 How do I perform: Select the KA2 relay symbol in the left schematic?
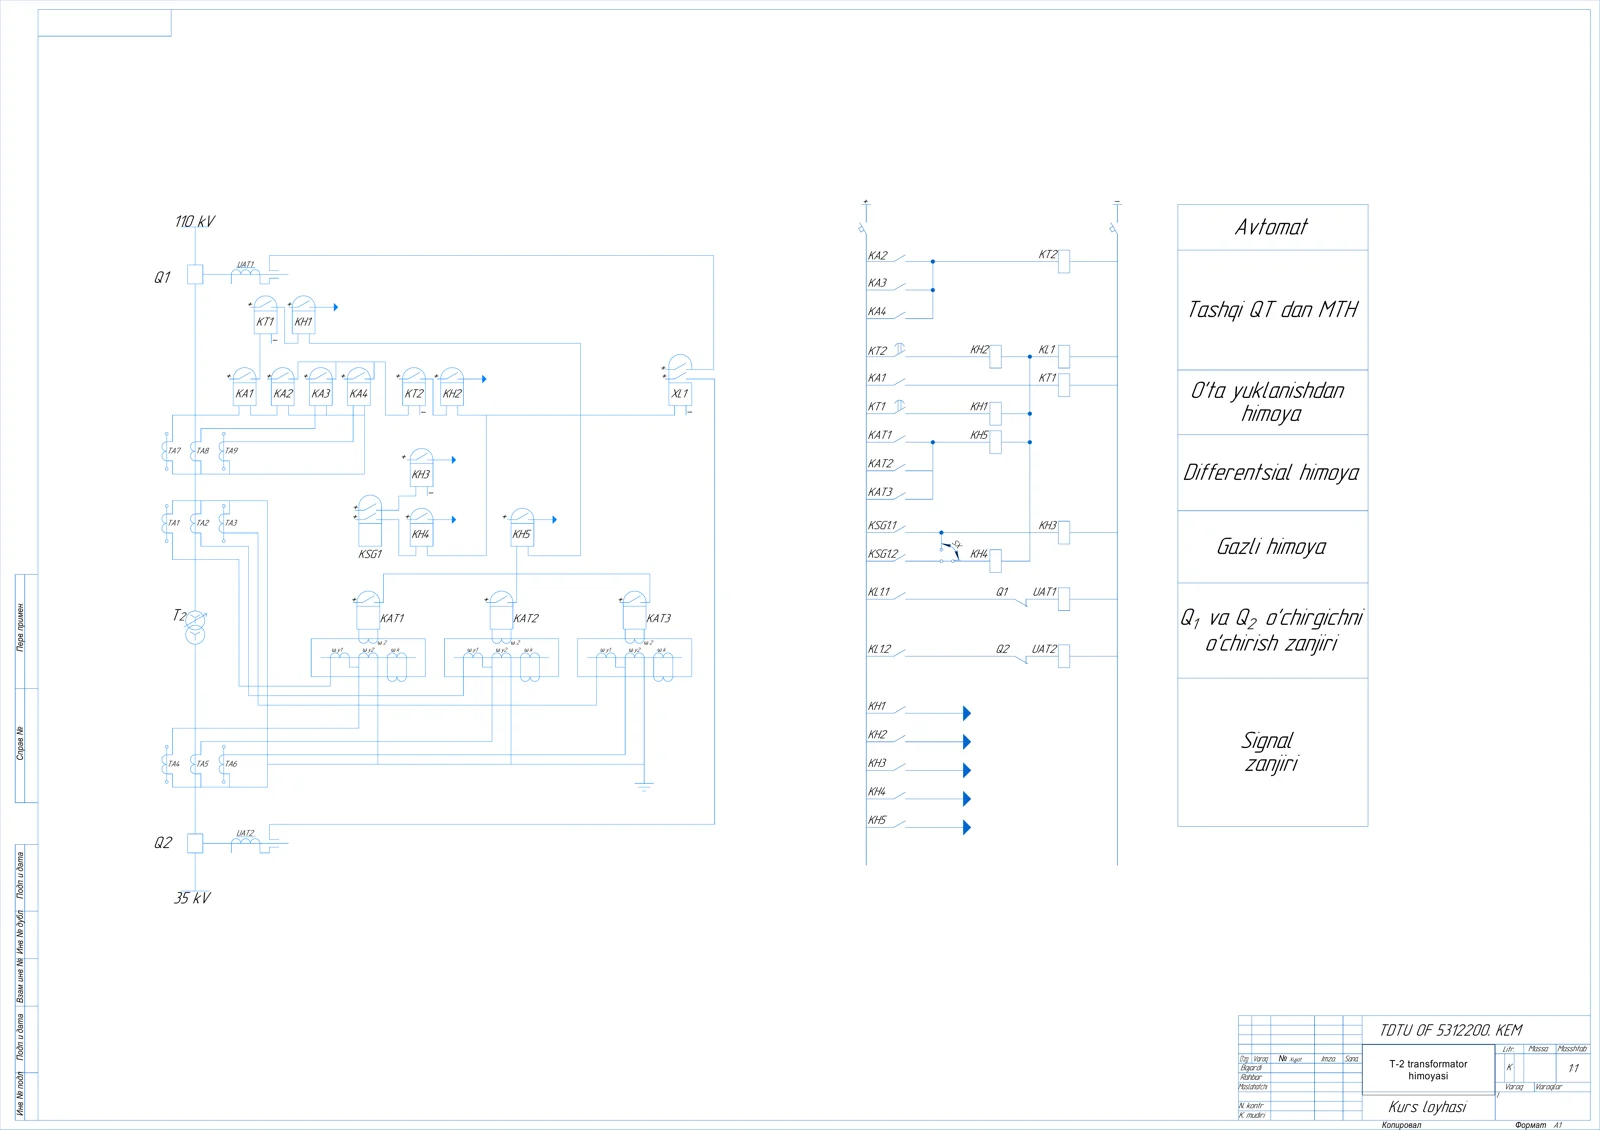283,387
